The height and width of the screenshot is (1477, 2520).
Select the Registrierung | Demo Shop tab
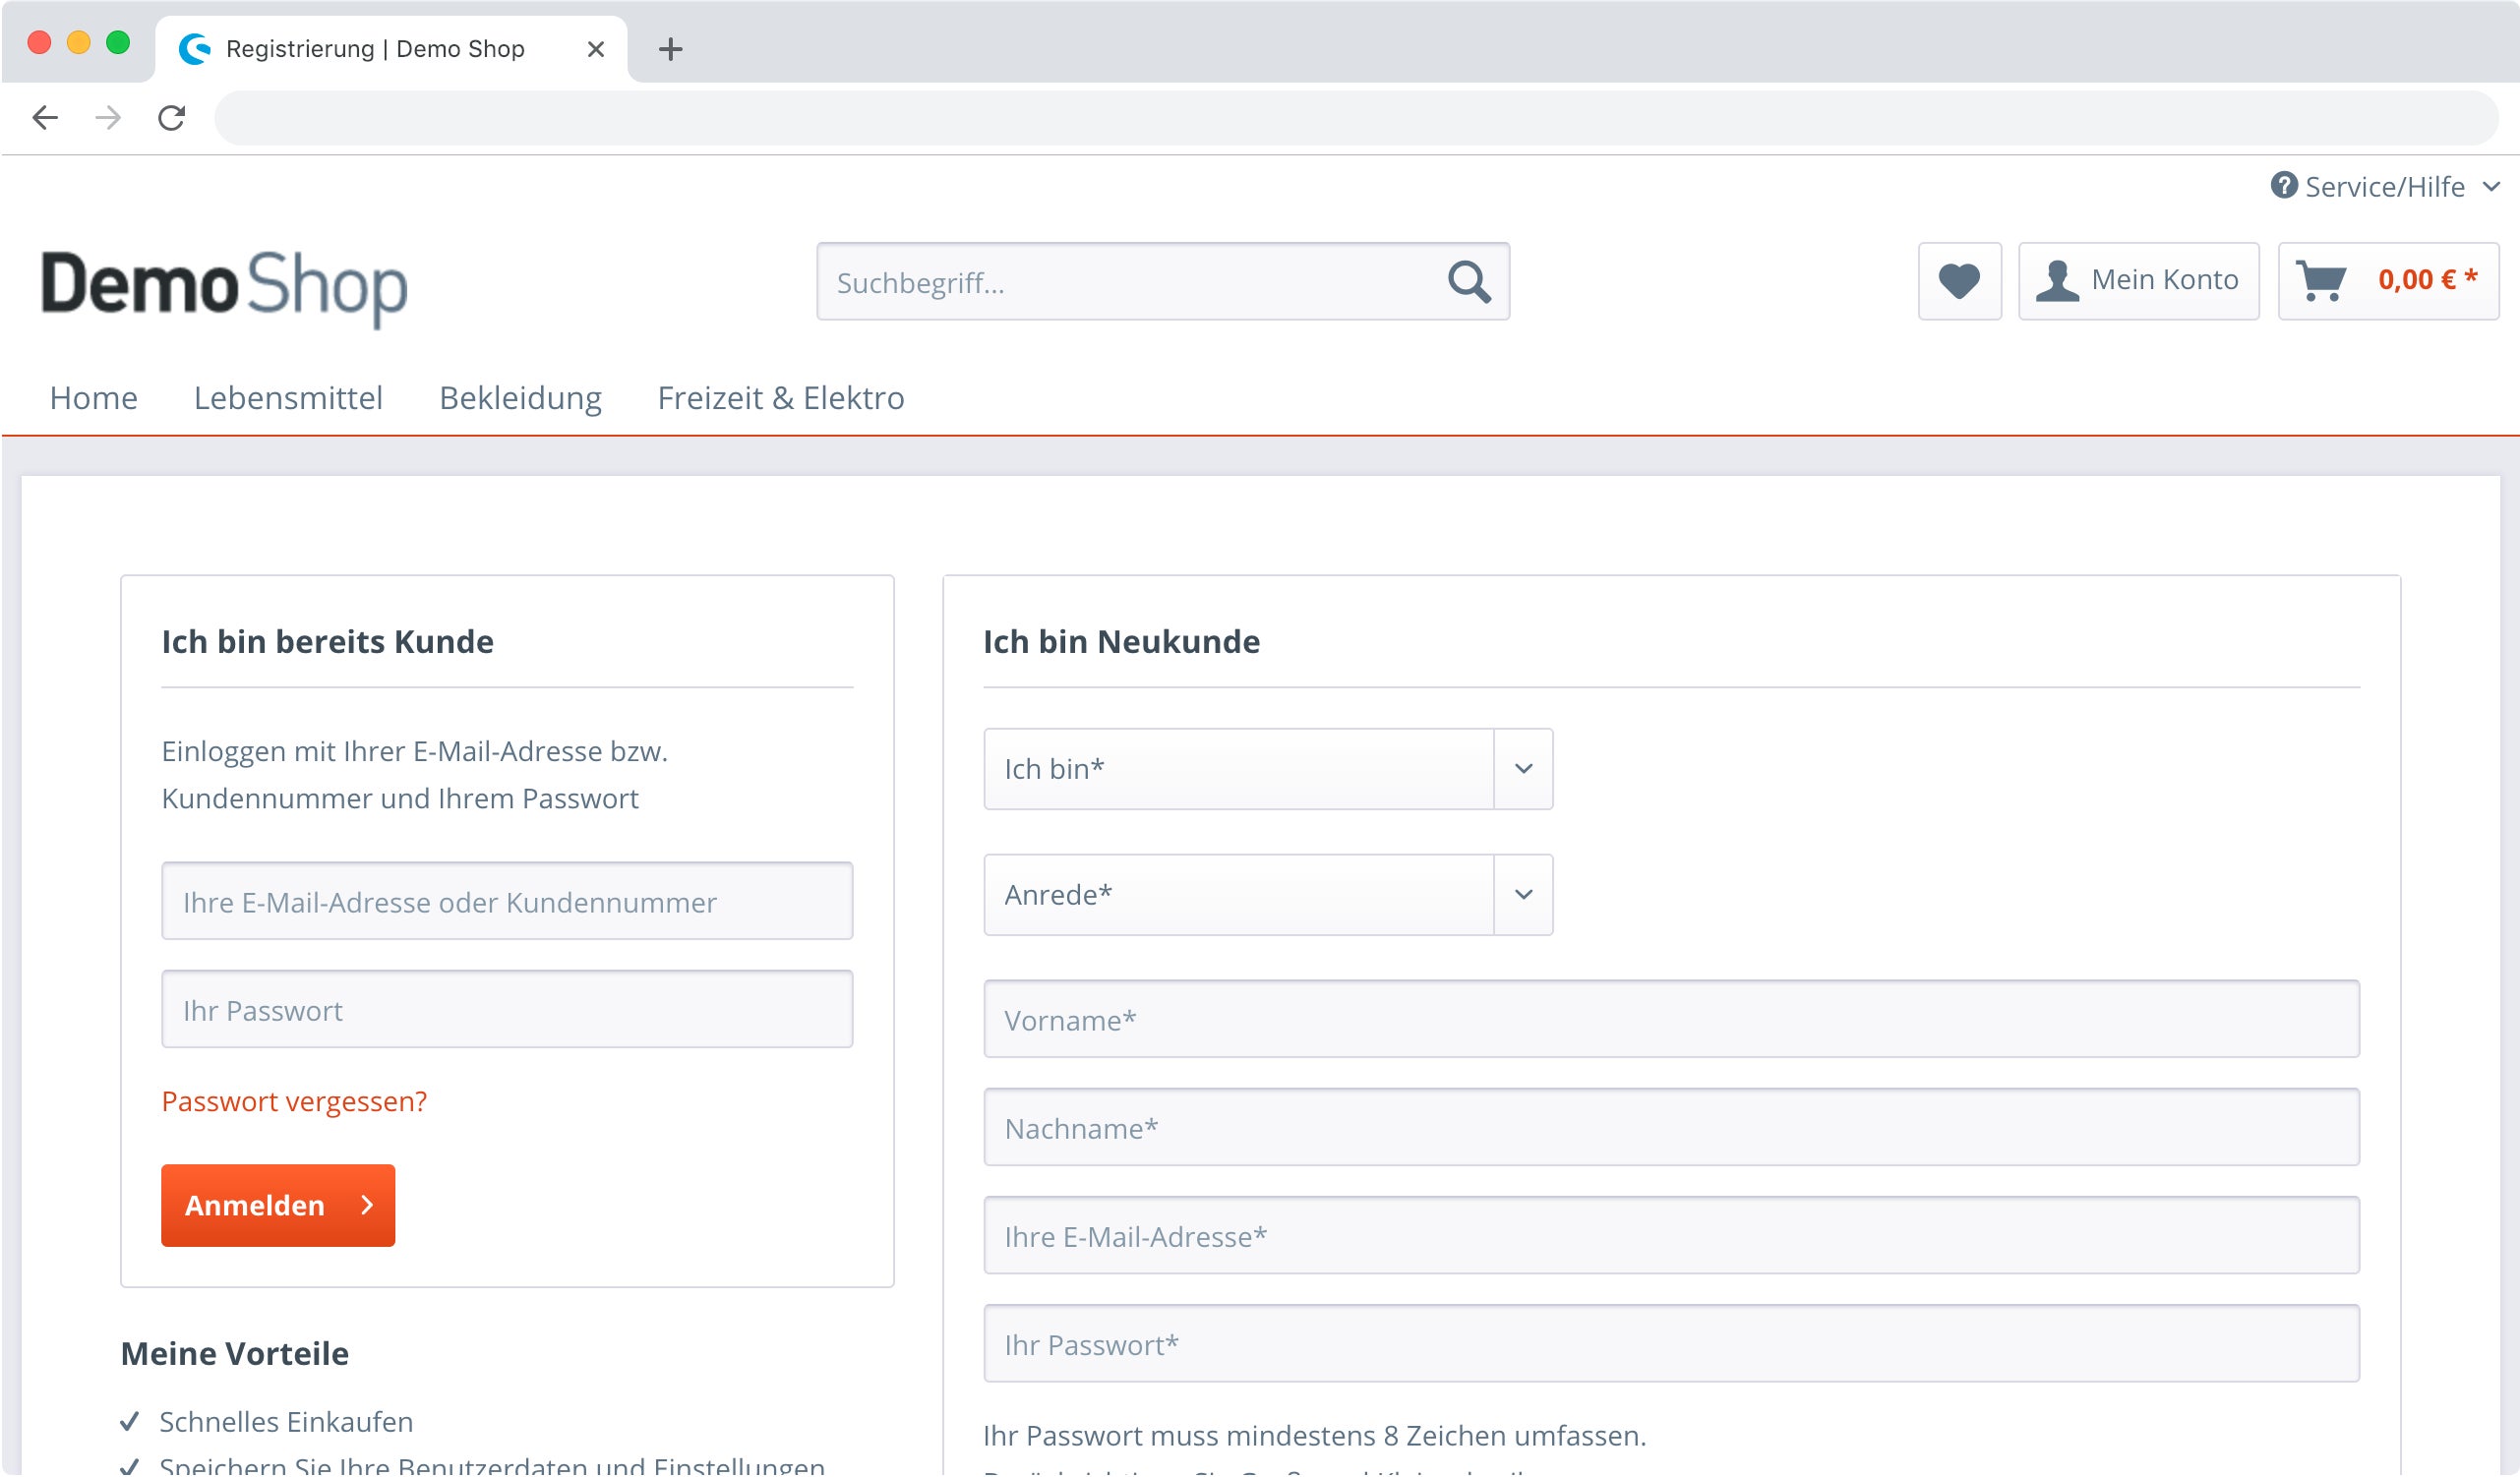[x=392, y=49]
